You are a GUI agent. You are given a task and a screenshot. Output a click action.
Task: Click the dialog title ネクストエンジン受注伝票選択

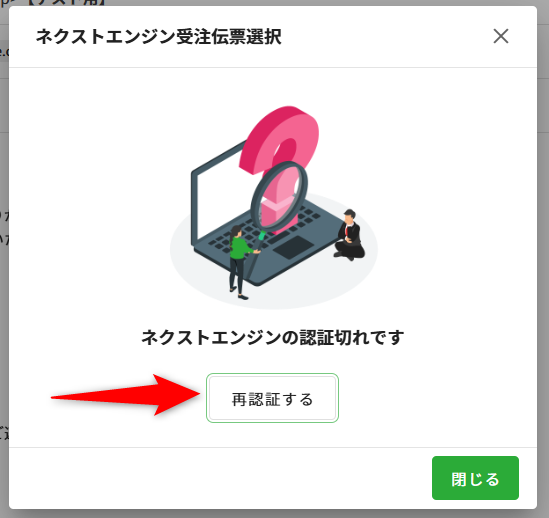pos(159,36)
